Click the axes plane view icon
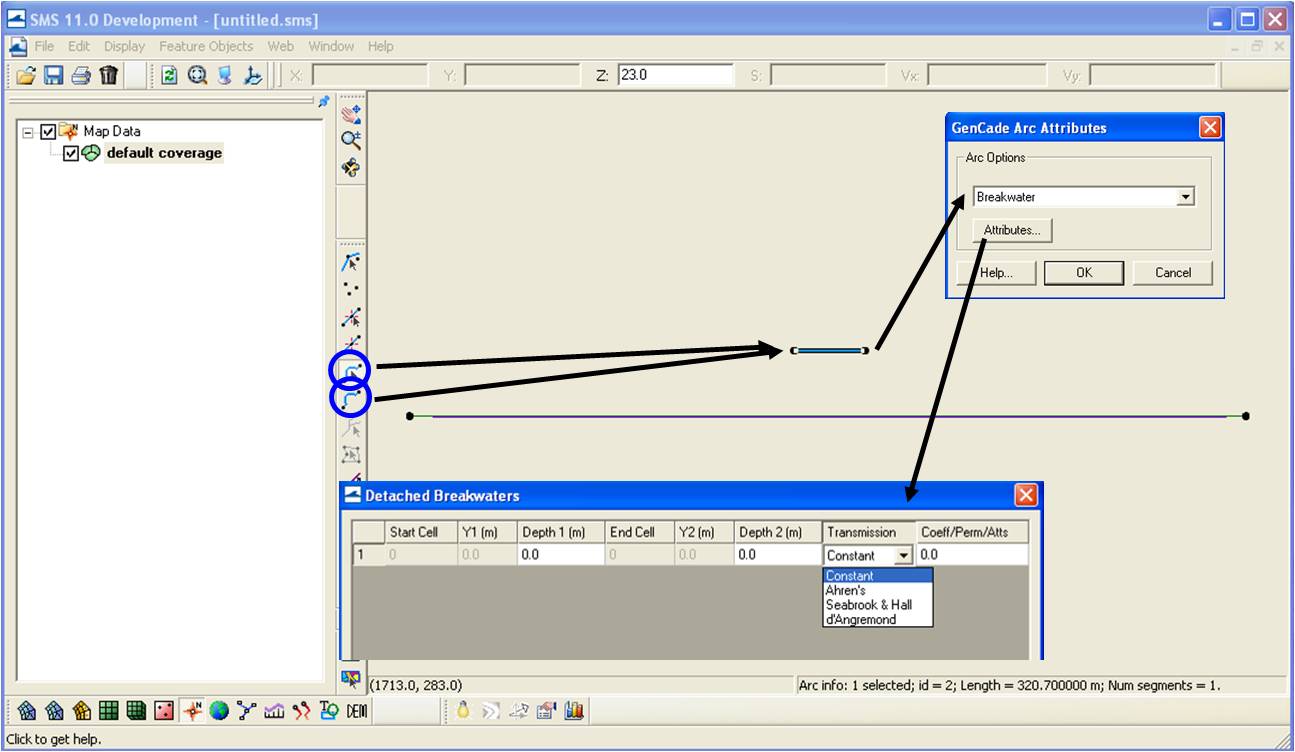The image size is (1295, 752). click(253, 75)
